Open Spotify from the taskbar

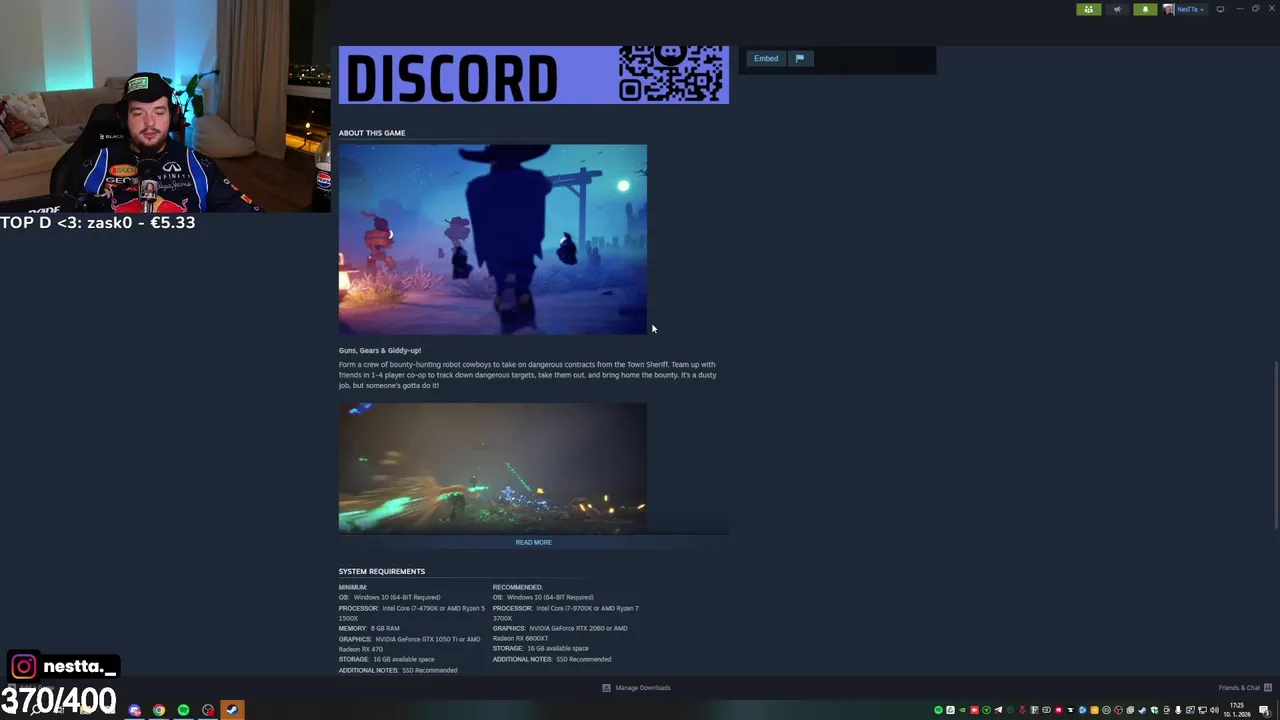click(183, 710)
